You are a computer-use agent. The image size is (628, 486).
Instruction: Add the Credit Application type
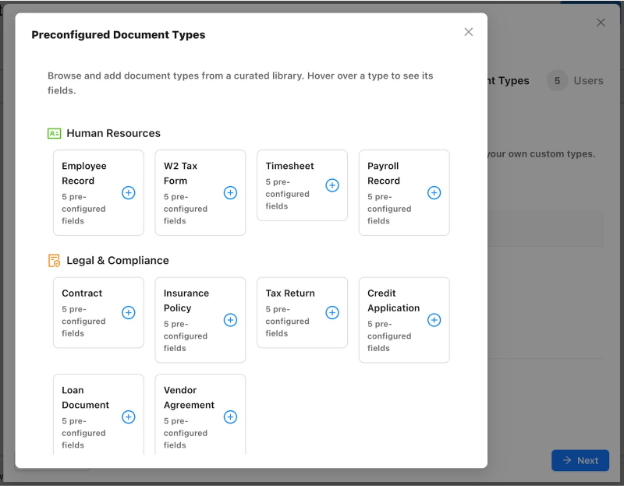point(434,320)
